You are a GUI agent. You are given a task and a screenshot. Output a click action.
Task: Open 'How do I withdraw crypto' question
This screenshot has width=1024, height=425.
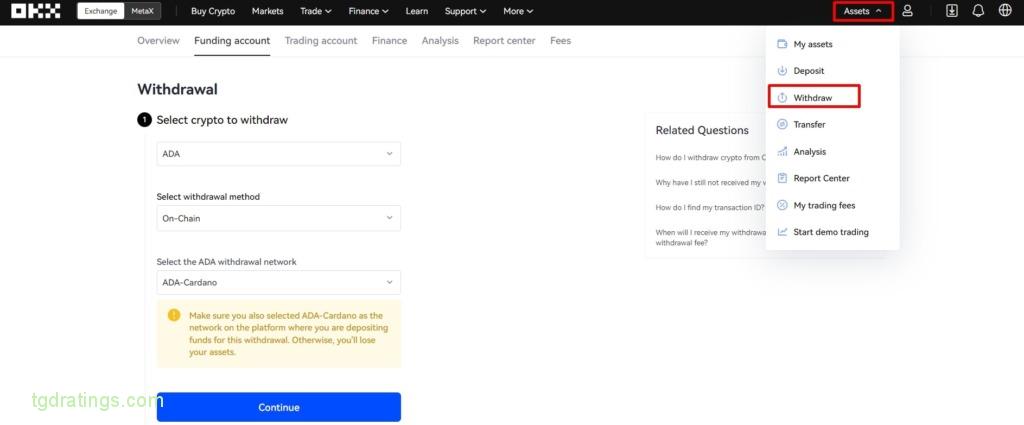[x=710, y=157]
